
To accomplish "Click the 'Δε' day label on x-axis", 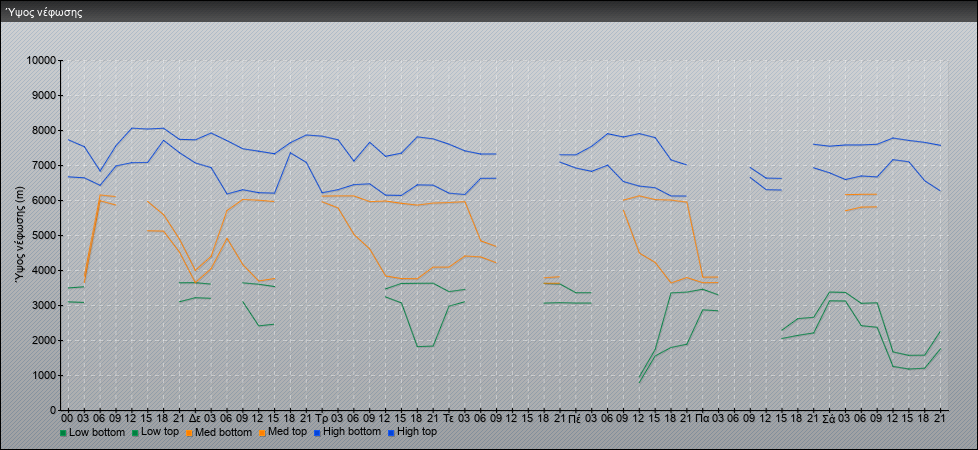I will click(x=195, y=418).
